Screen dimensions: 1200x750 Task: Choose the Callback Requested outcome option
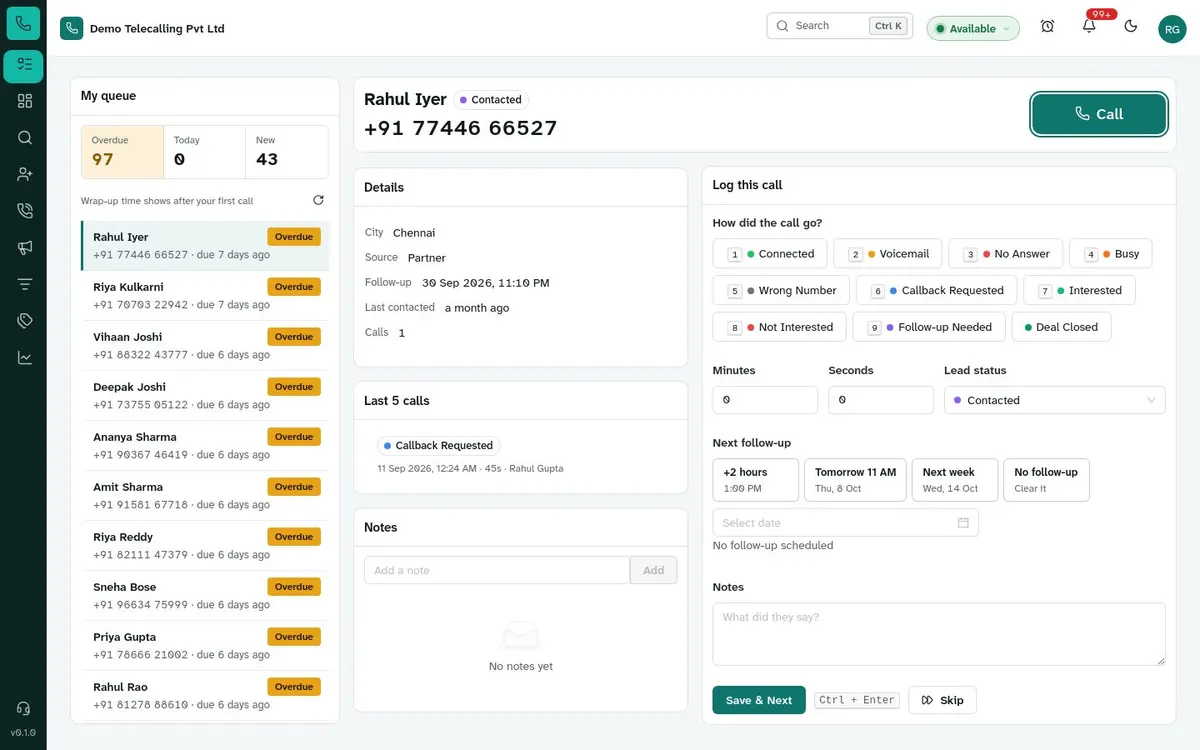[x=936, y=291]
